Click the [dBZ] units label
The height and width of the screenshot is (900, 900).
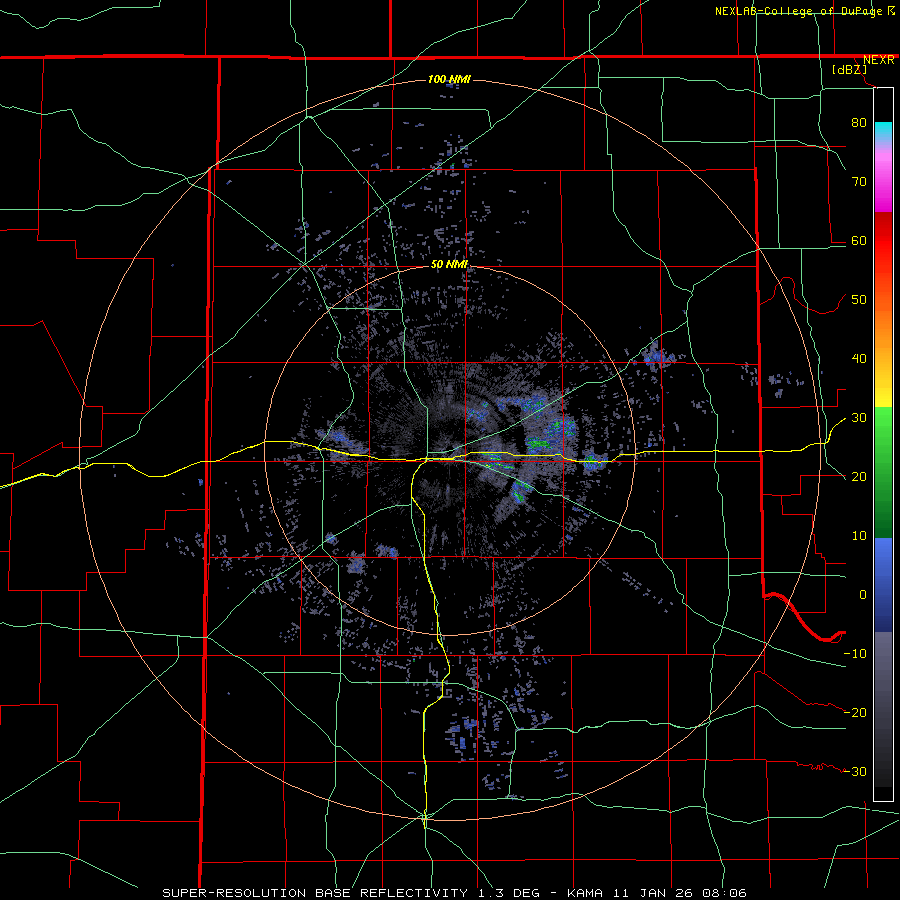coord(849,70)
